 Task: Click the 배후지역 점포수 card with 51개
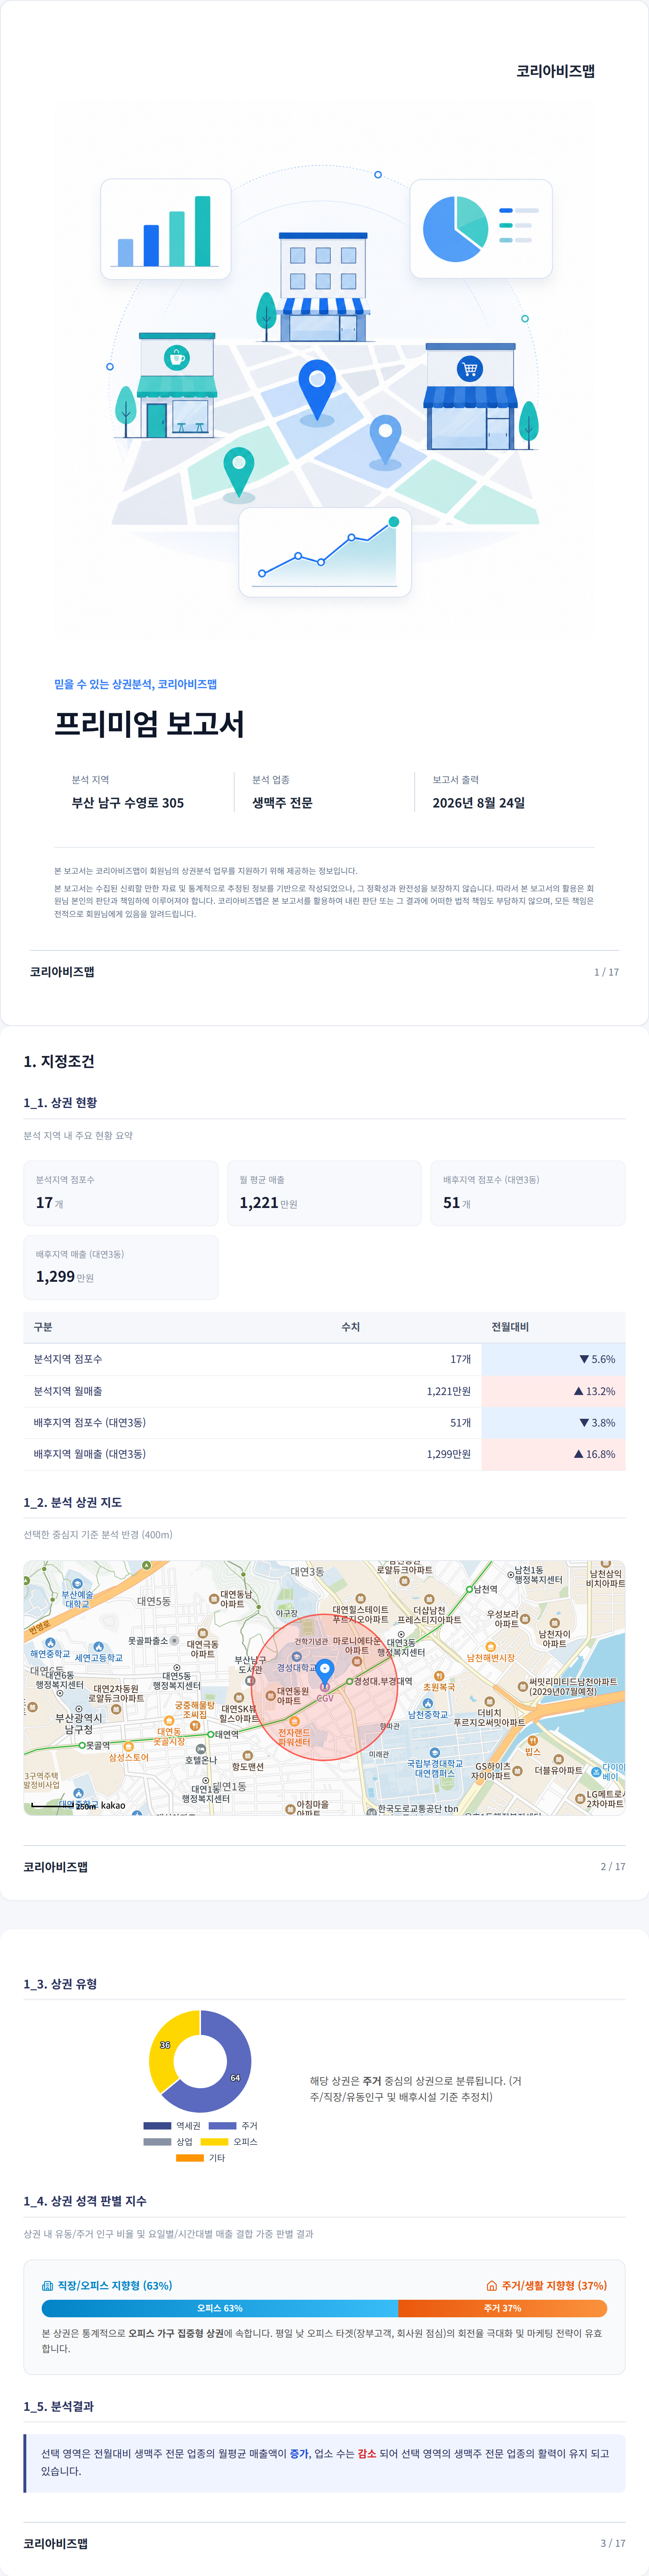click(528, 1193)
